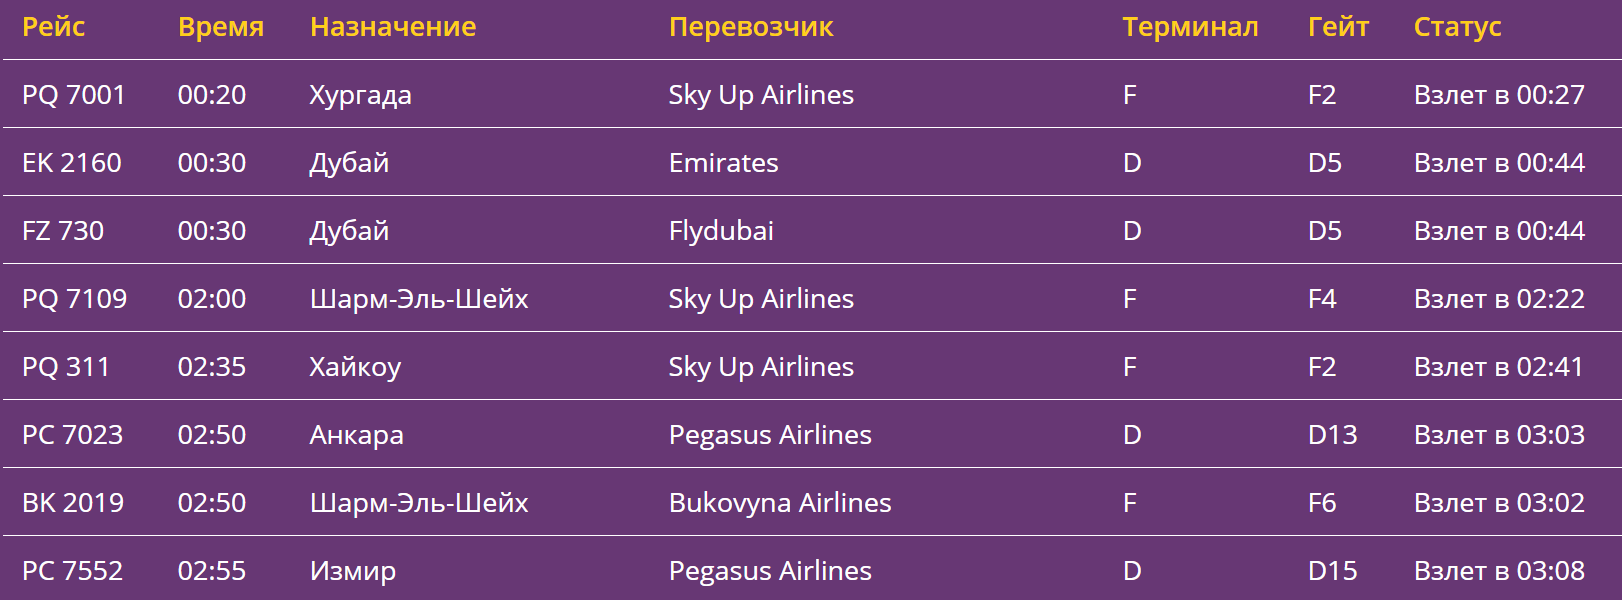Select status Взлет в 03:08
Viewport: 1622px width, 600px height.
point(1498,571)
